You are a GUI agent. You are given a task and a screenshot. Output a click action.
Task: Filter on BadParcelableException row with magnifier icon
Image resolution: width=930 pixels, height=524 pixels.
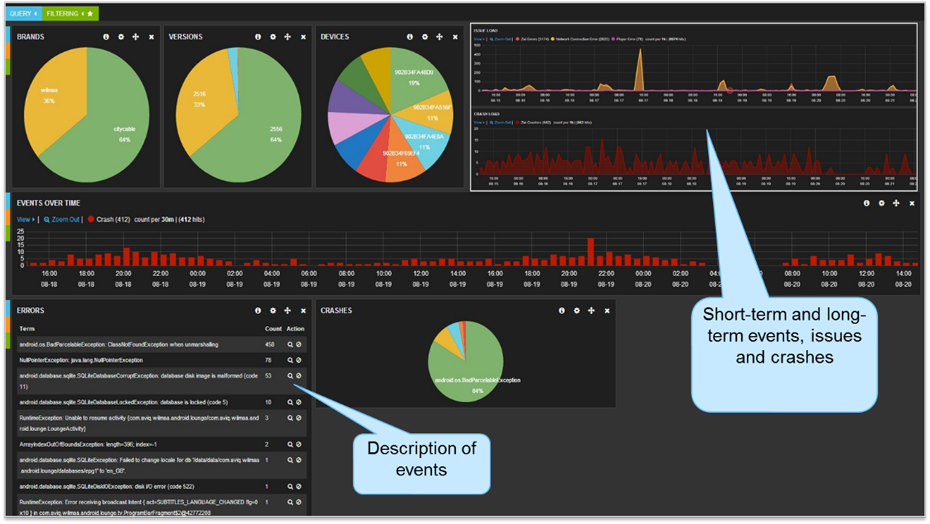coord(290,344)
